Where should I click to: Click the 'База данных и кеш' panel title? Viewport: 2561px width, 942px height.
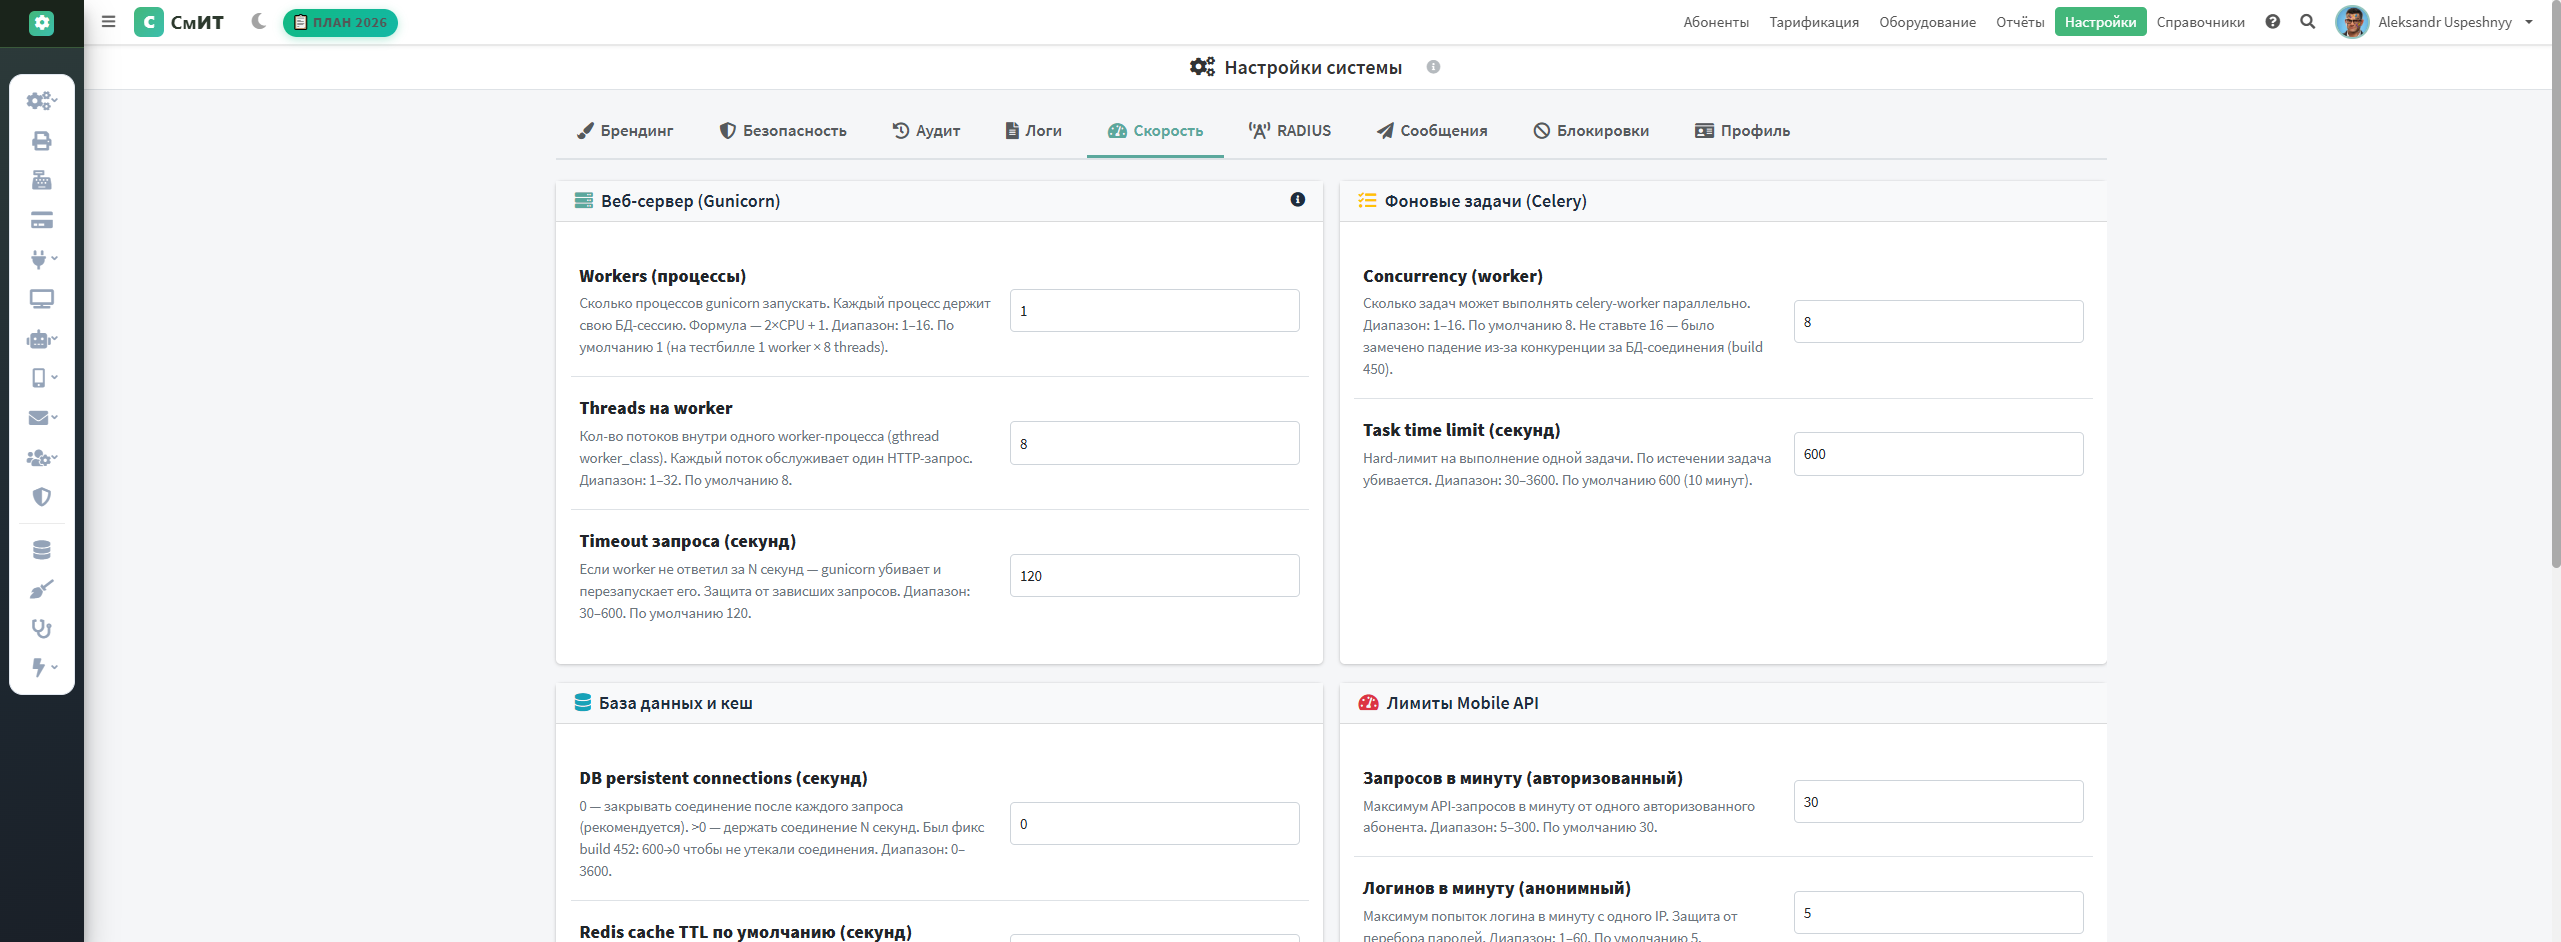coord(675,703)
